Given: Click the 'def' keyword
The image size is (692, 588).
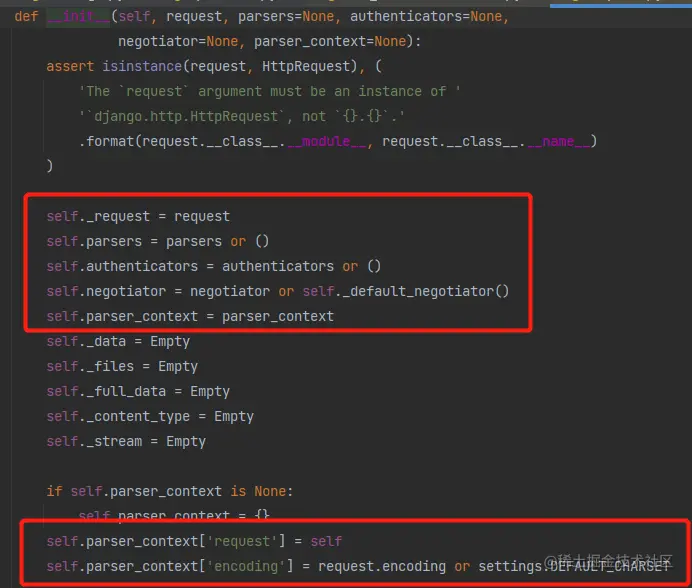Looking at the screenshot, I should 26,17.
